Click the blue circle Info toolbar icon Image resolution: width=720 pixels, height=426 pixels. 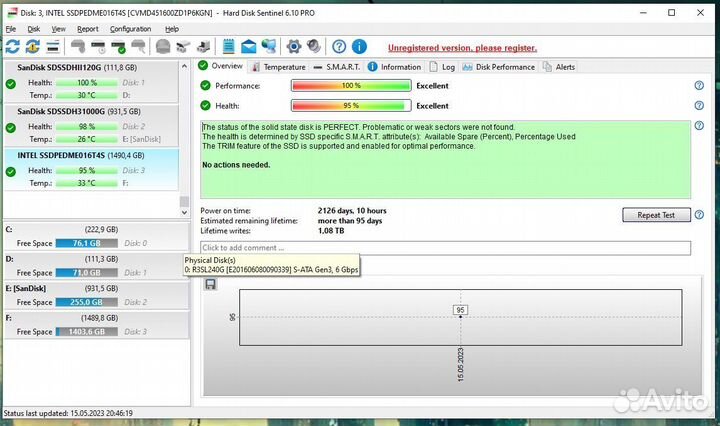(359, 46)
